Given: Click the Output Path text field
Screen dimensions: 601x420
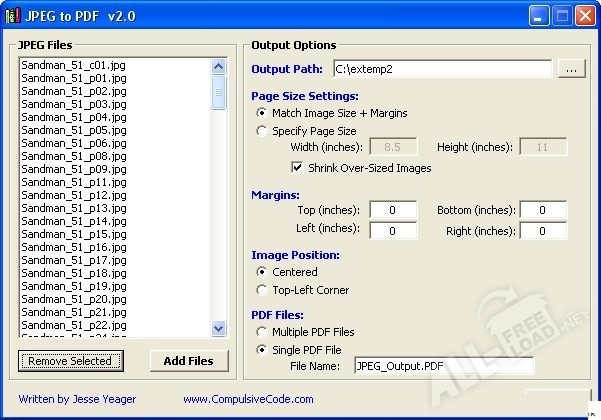Looking at the screenshot, I should pyautogui.click(x=441, y=69).
